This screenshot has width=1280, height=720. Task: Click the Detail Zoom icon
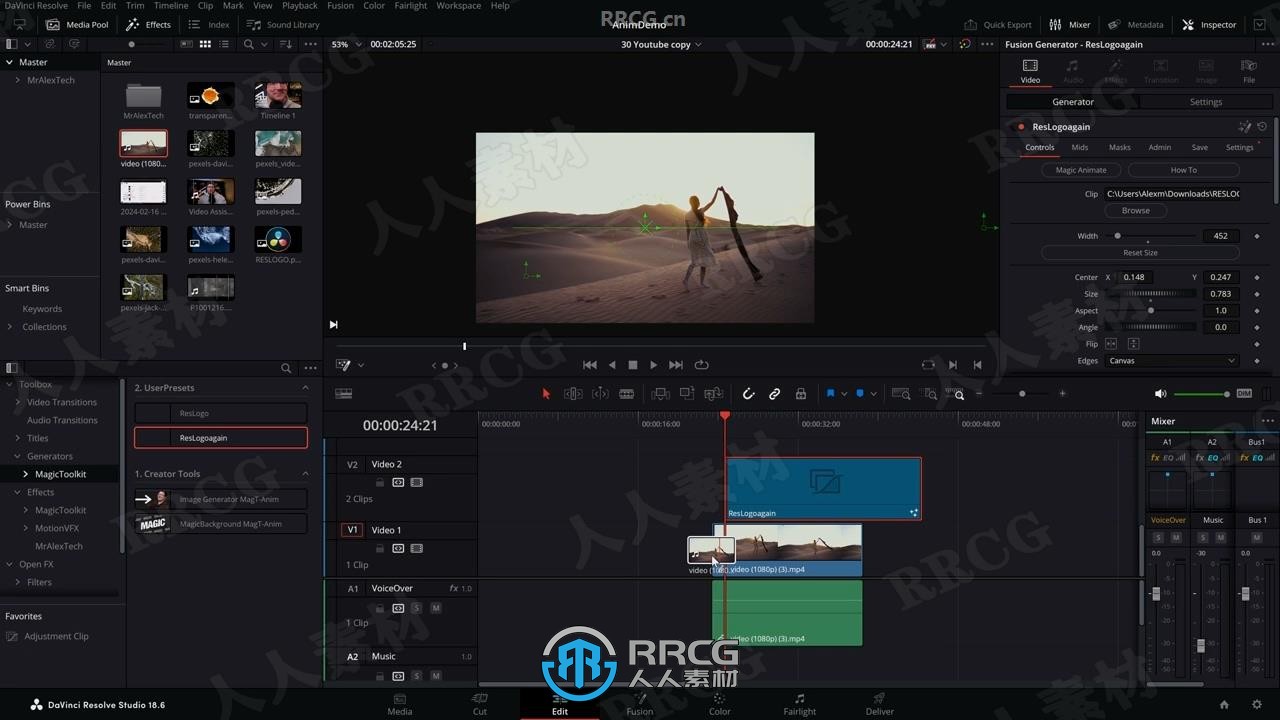(x=930, y=394)
